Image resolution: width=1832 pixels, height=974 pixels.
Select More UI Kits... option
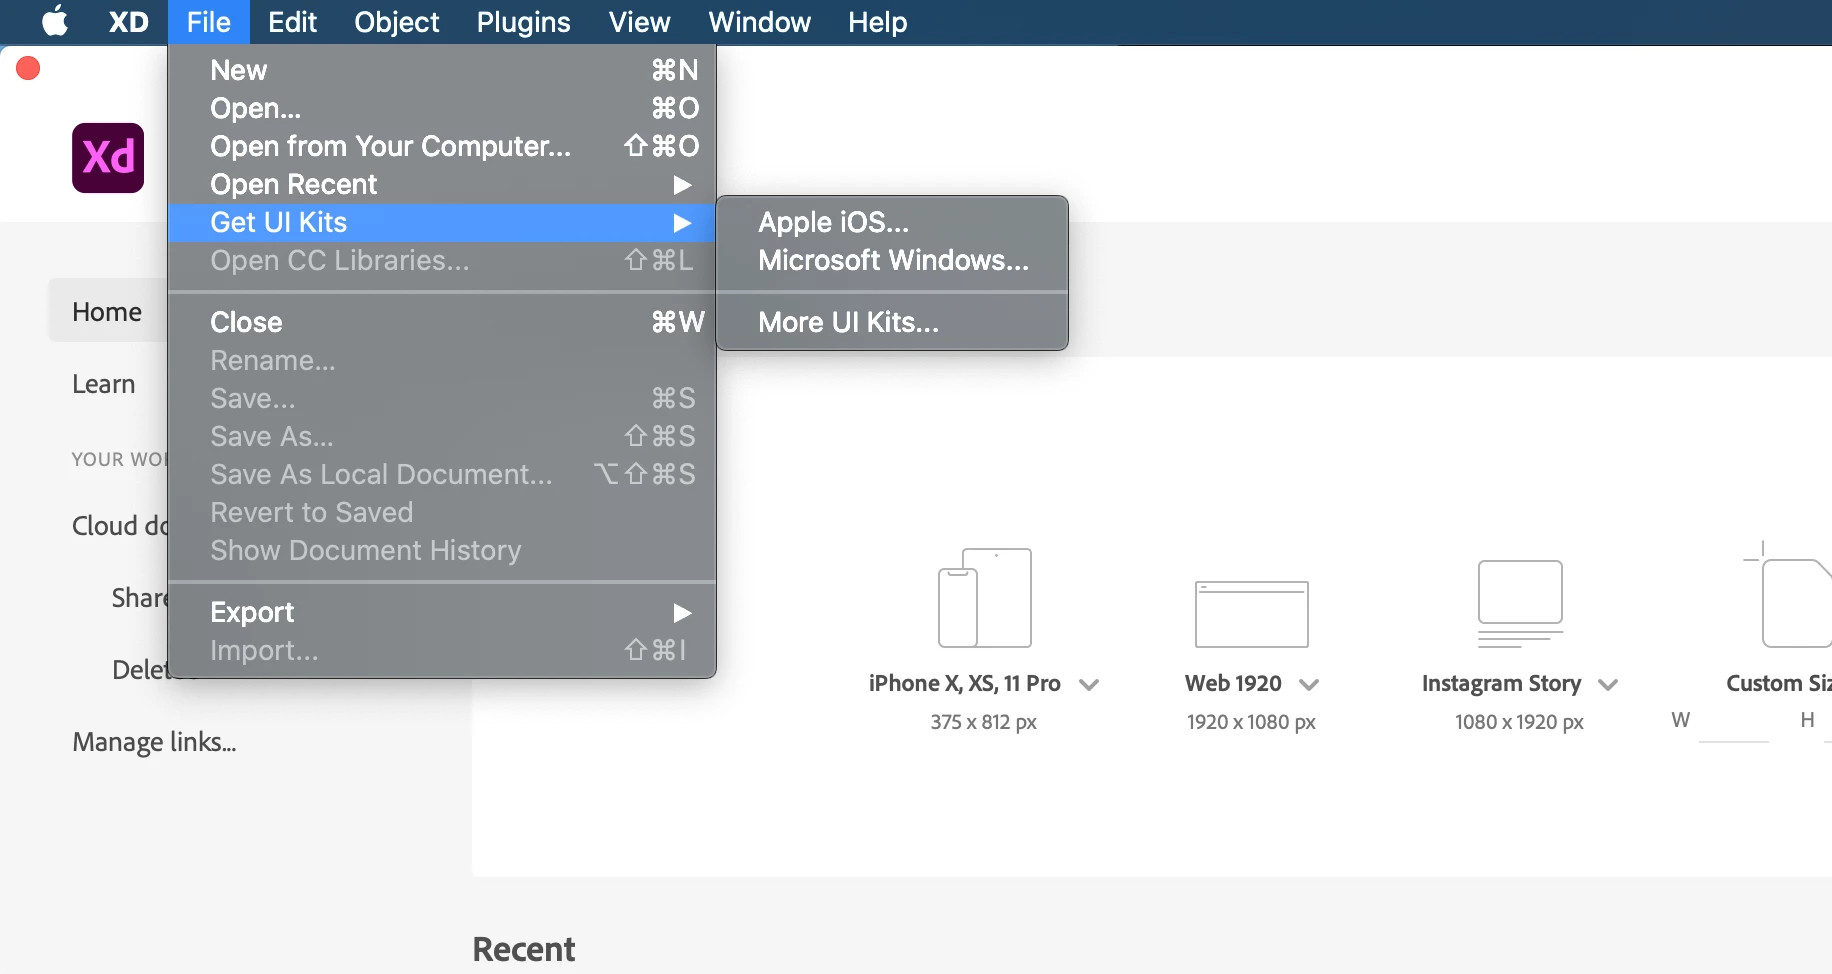pyautogui.click(x=892, y=322)
